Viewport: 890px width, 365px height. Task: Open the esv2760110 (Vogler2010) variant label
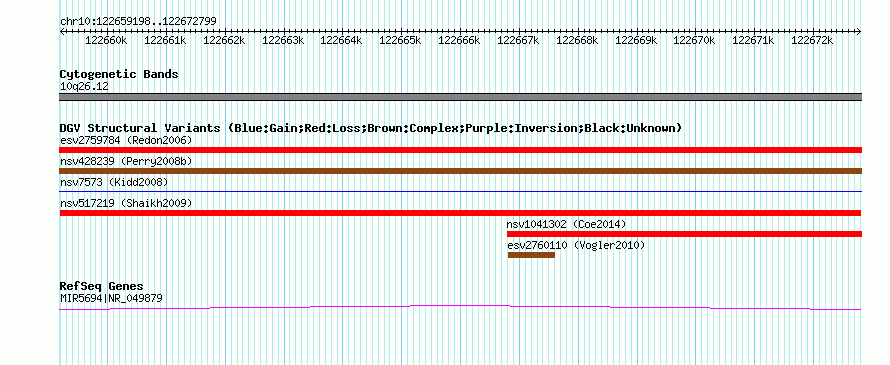[576, 245]
